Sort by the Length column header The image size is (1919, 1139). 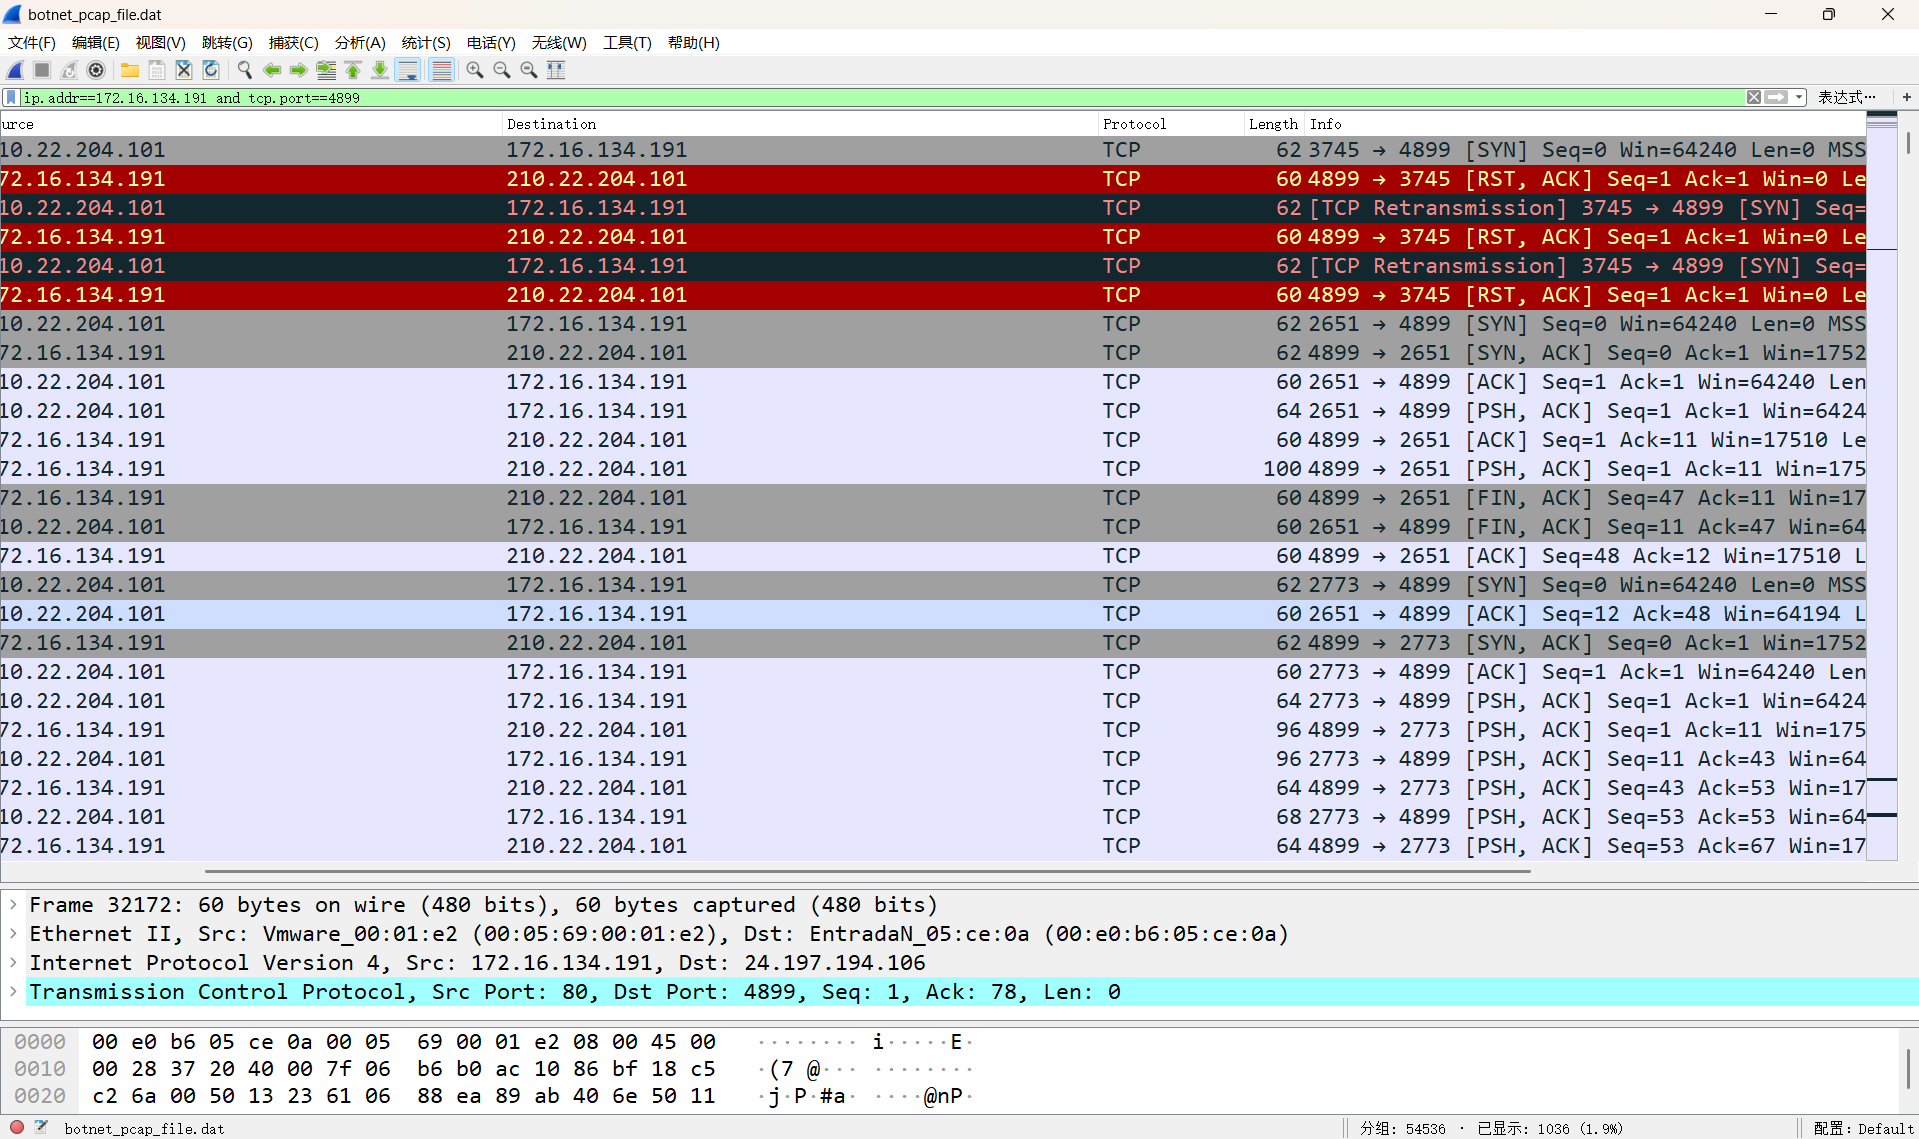tap(1273, 124)
